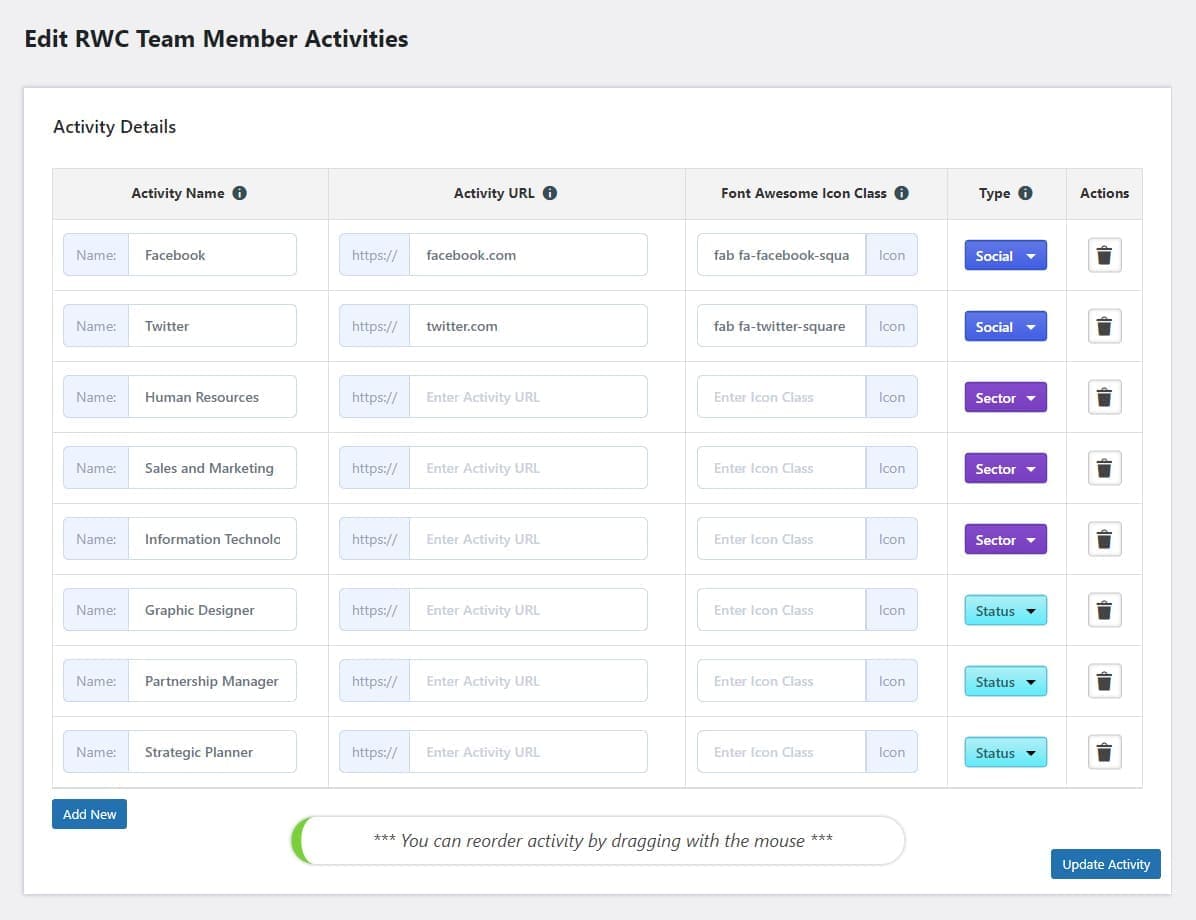
Task: Click Update Activity button
Action: (1105, 864)
